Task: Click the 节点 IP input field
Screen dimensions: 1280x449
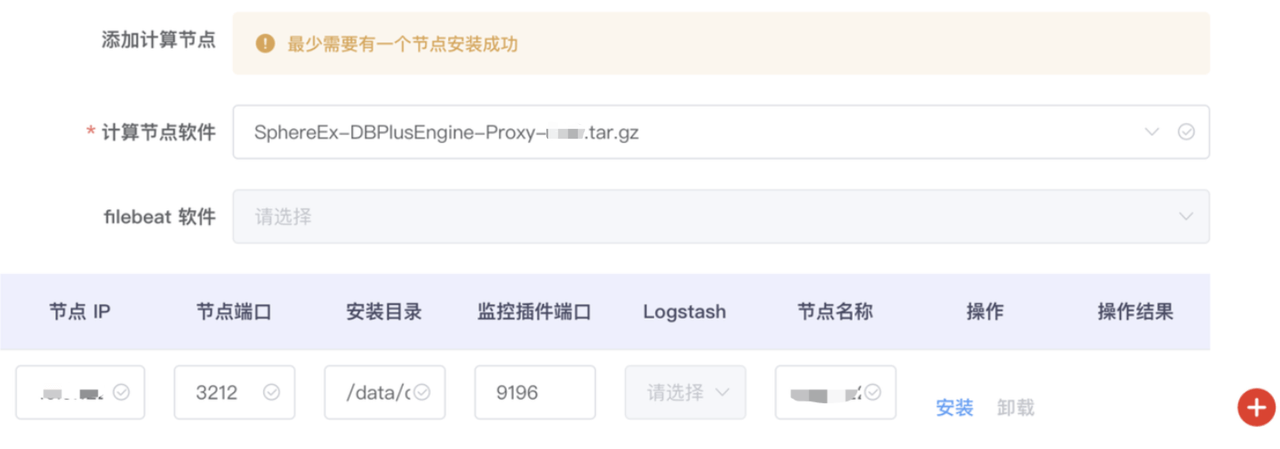Action: (x=70, y=392)
